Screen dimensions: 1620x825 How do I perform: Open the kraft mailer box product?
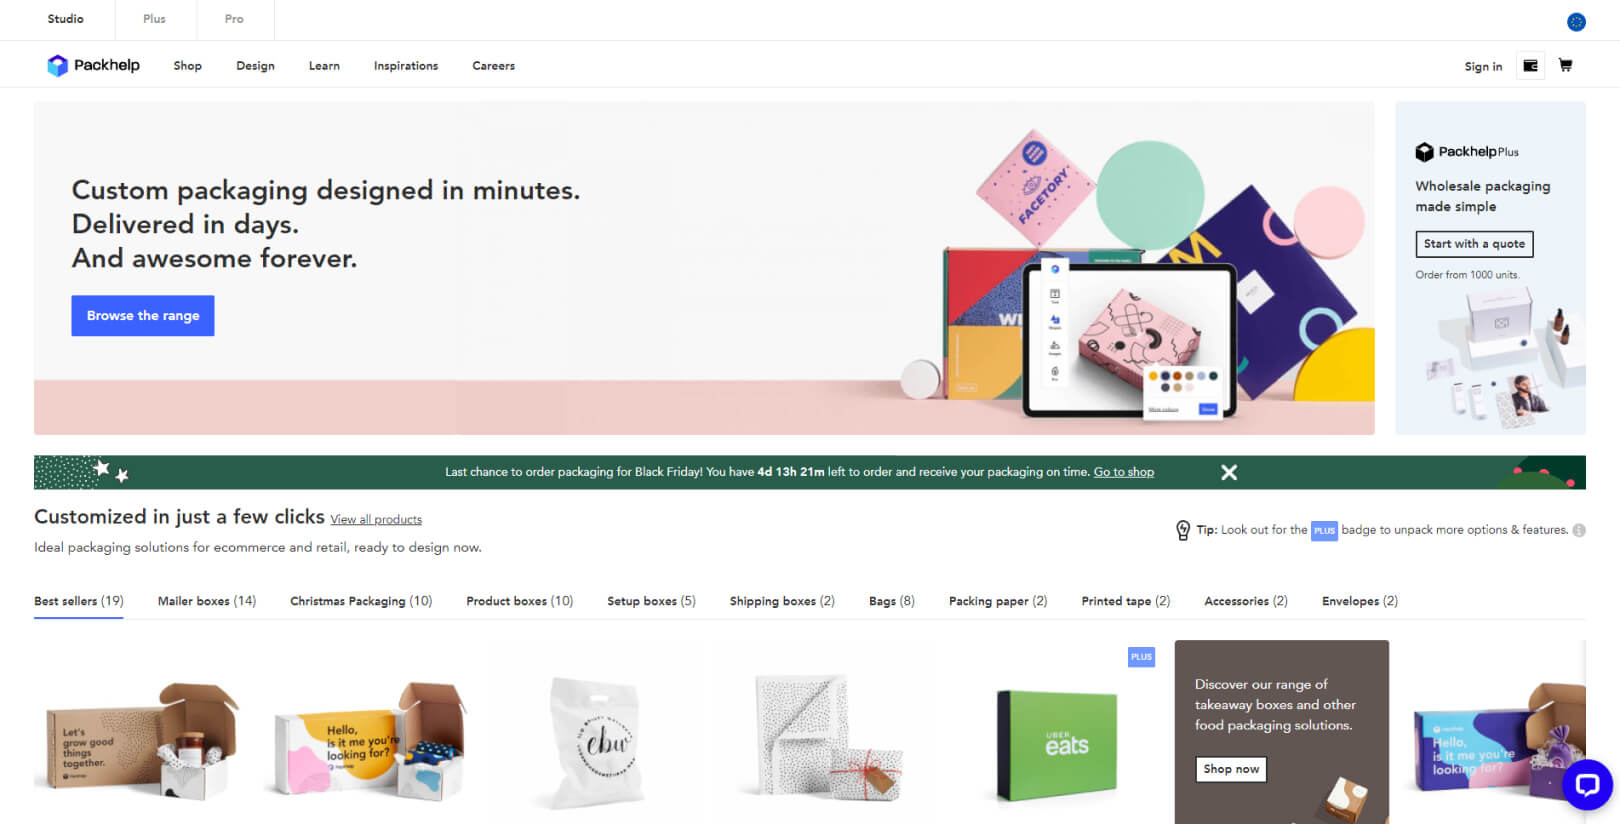point(142,741)
